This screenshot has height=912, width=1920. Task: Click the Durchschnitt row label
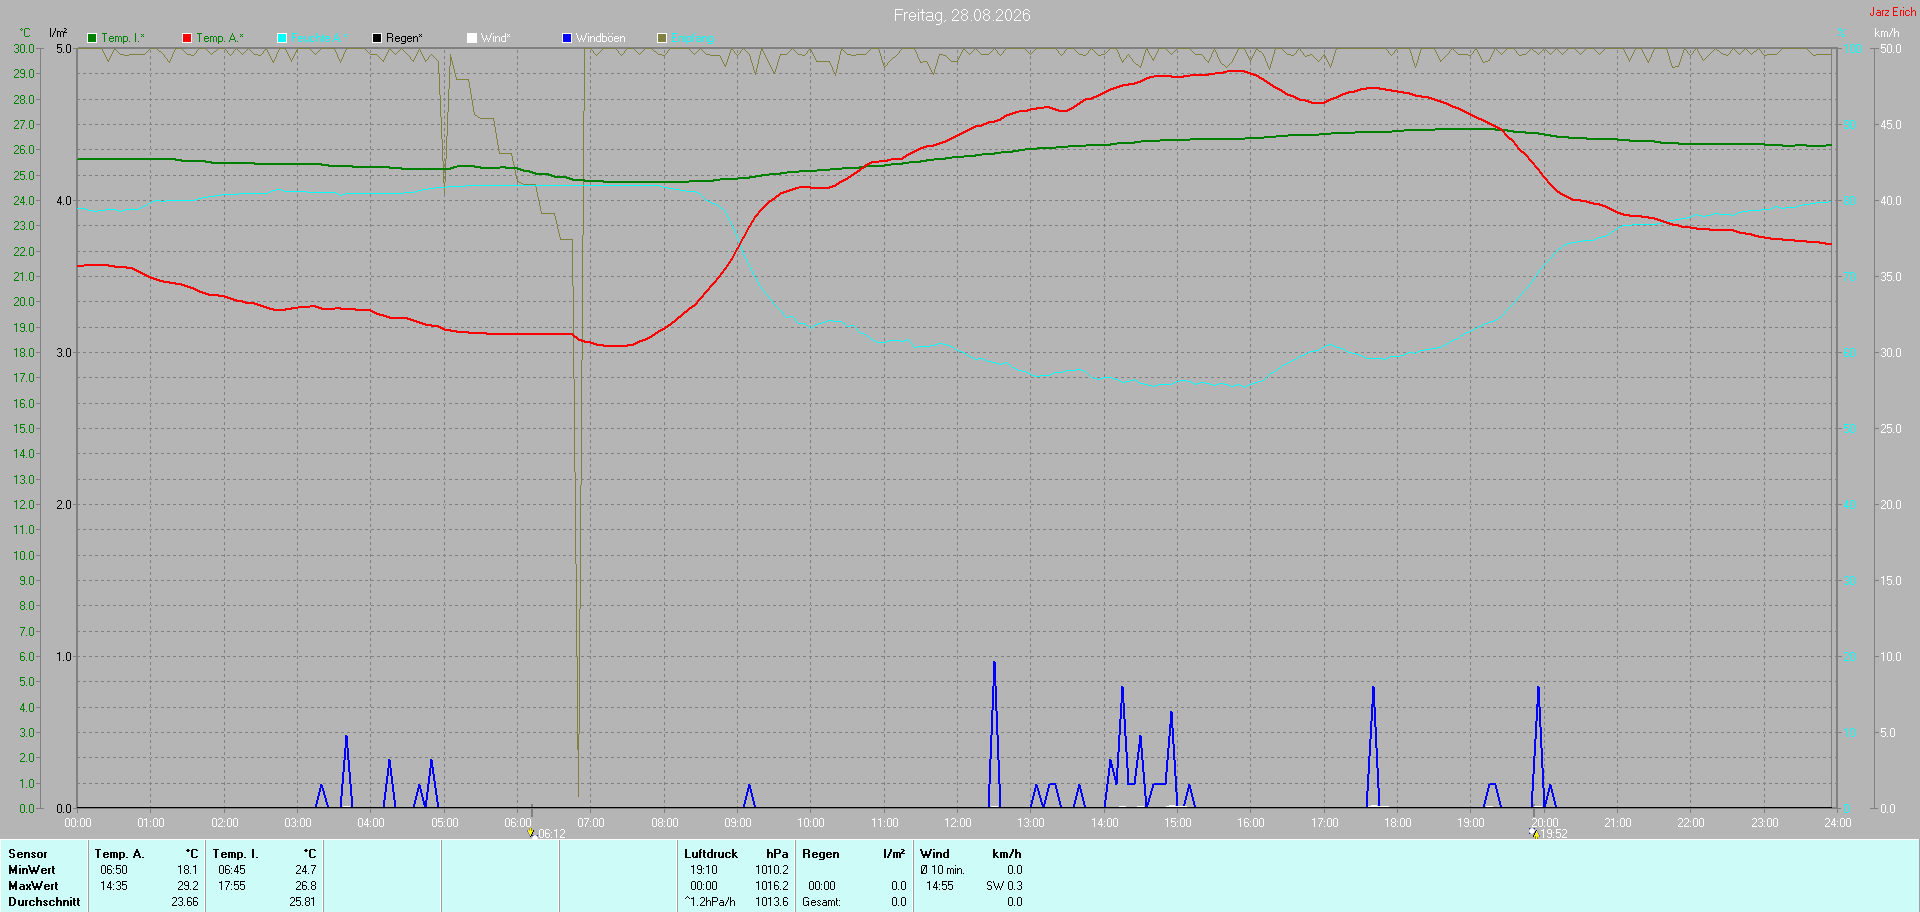pyautogui.click(x=44, y=902)
